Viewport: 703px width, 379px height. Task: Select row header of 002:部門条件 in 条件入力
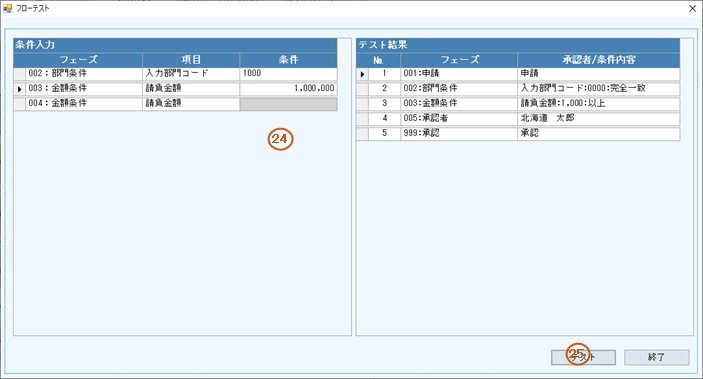[x=19, y=74]
